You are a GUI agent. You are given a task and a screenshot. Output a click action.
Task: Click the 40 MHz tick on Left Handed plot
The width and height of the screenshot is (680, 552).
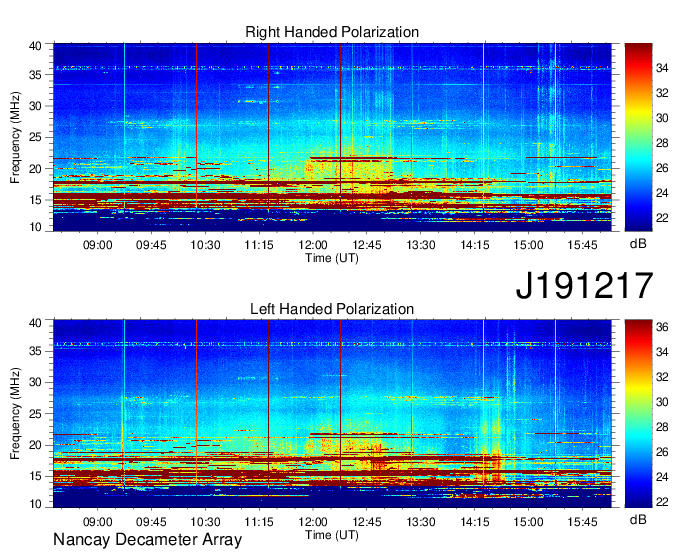pos(35,322)
